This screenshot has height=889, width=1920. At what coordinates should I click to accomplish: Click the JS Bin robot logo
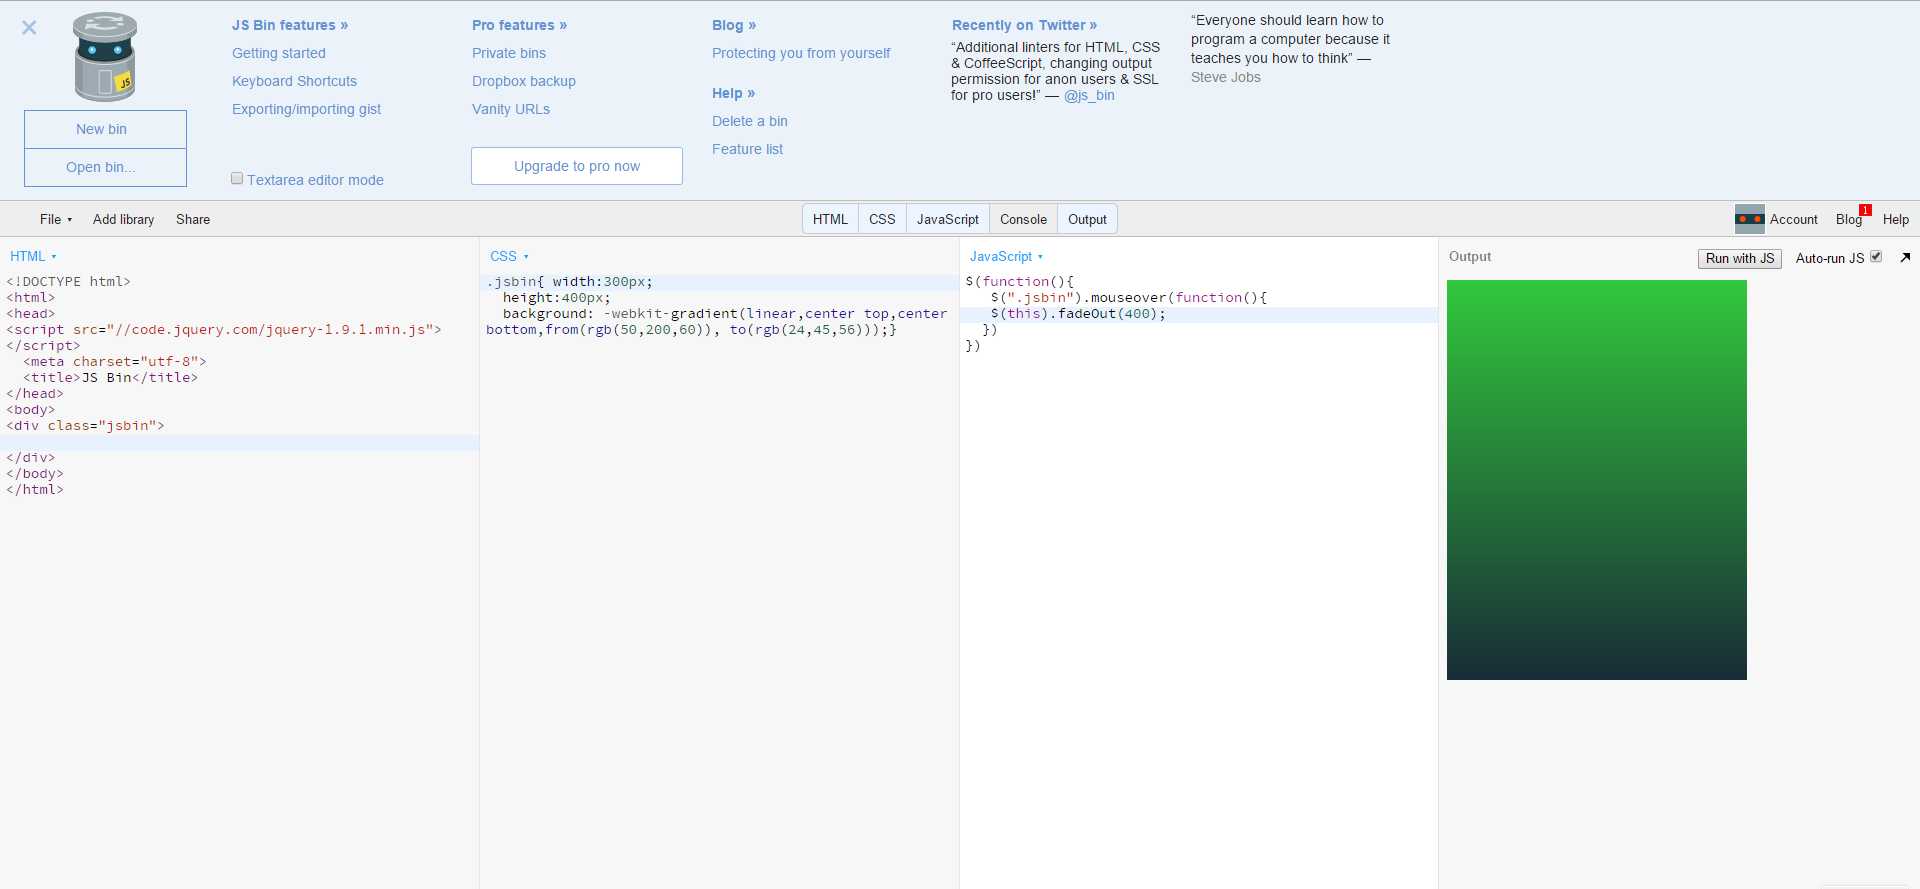pyautogui.click(x=105, y=57)
